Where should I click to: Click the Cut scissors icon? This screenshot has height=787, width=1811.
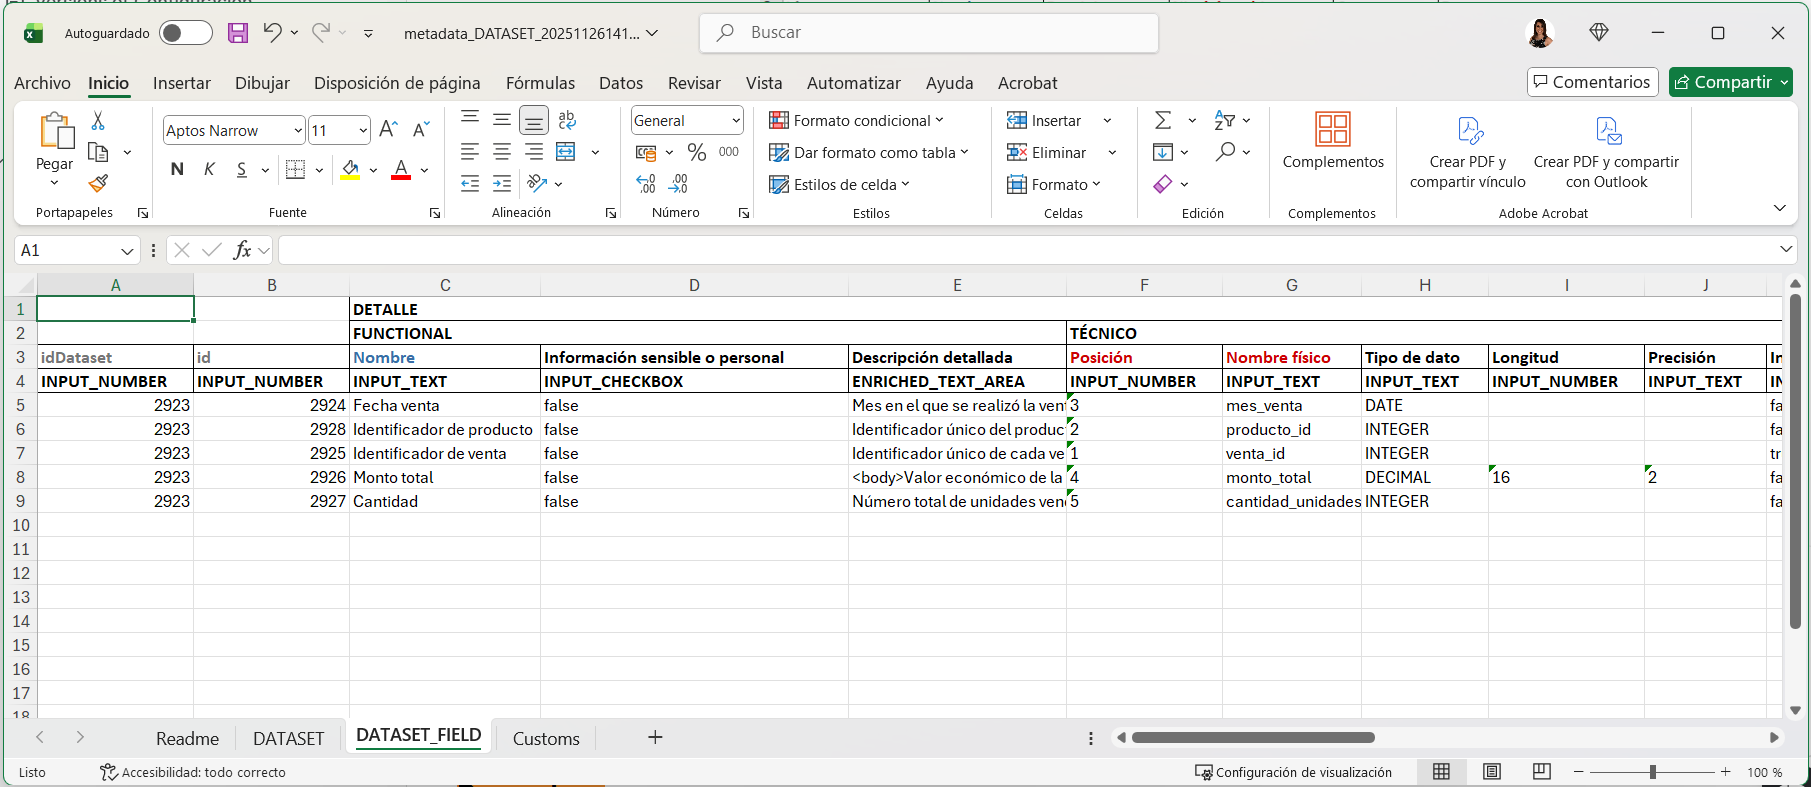98,121
